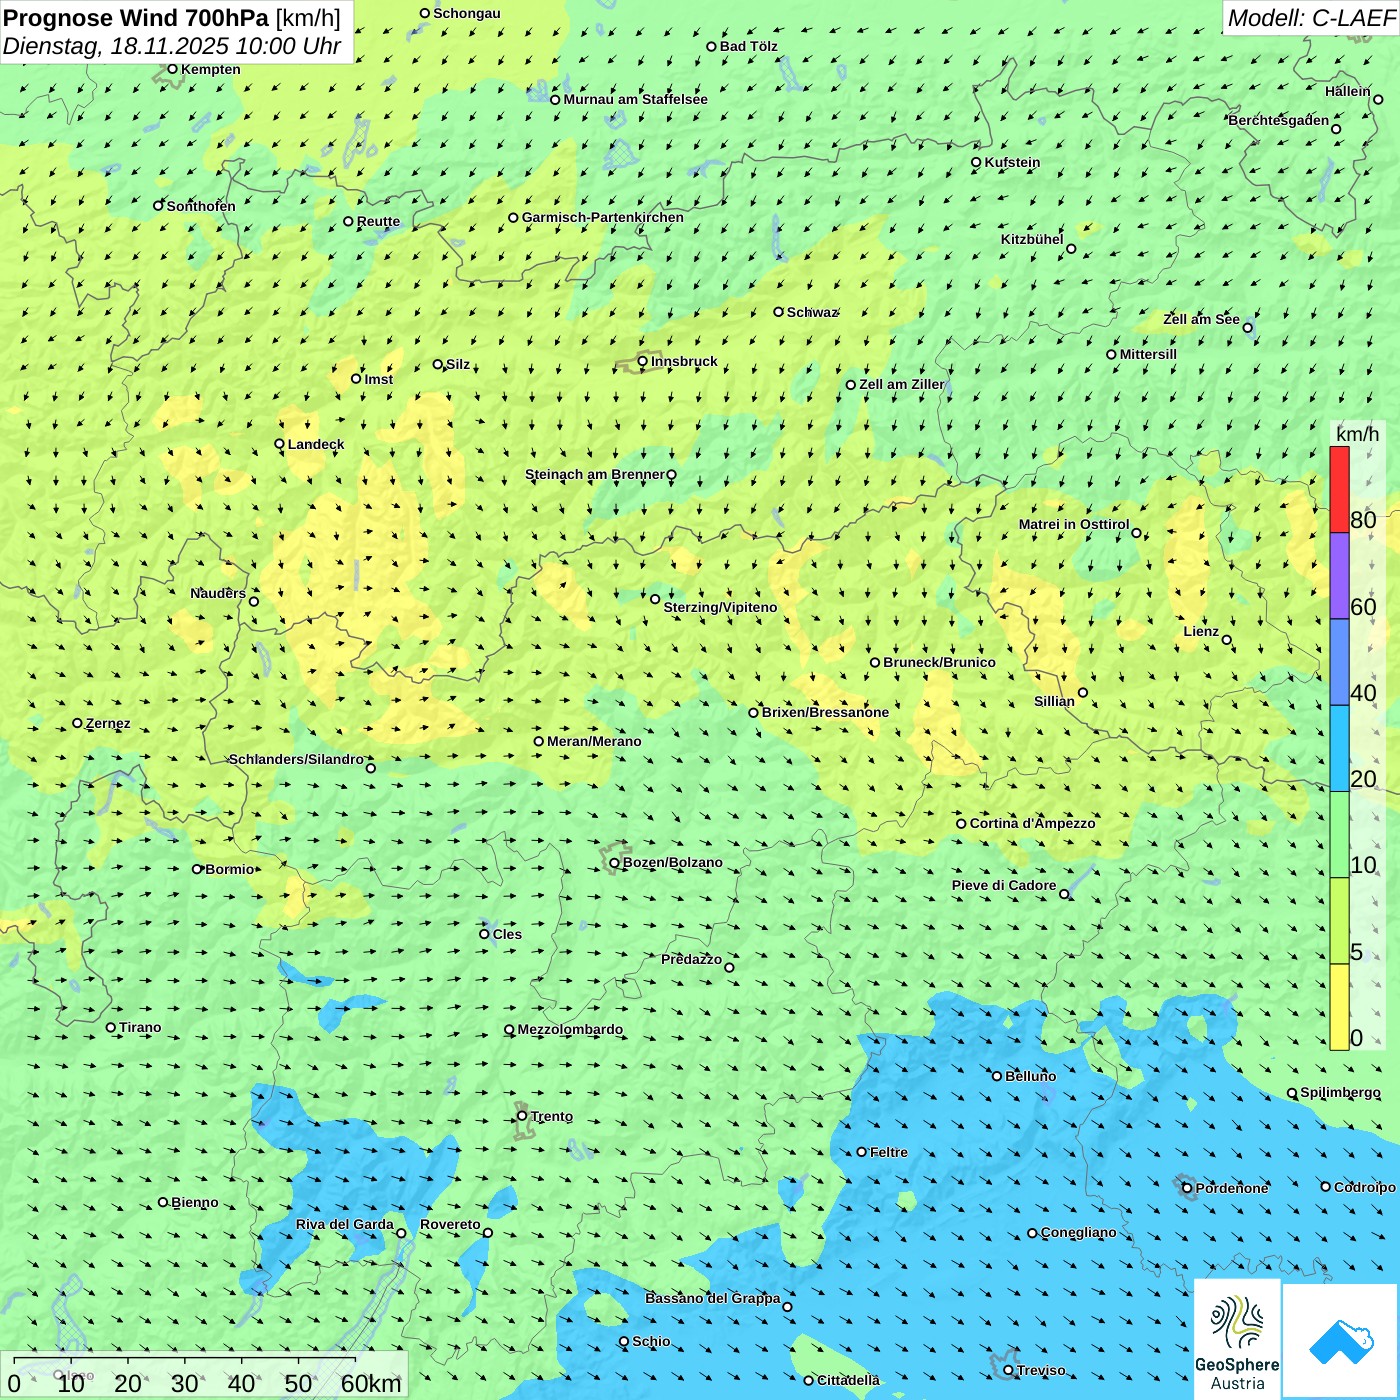Viewport: 1400px width, 1400px height.
Task: Click the Belluno city label
Action: [x=1030, y=1076]
